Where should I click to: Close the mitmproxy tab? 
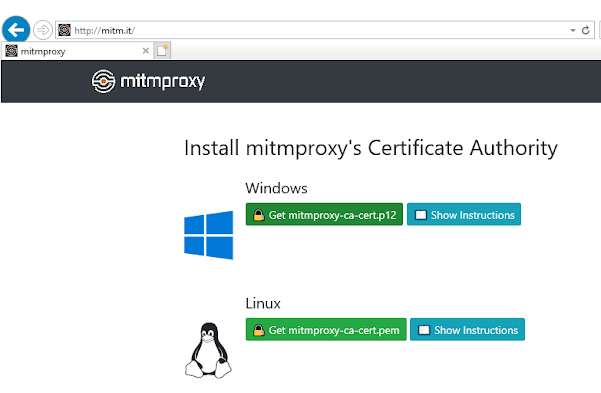146,51
